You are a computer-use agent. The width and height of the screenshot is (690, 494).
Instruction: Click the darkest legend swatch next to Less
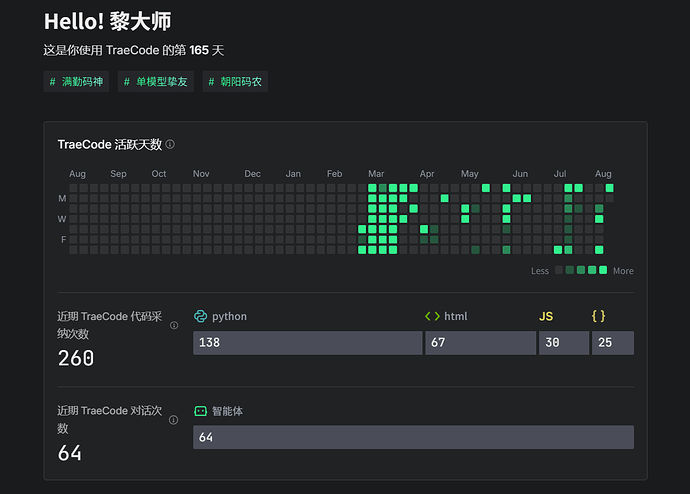(559, 270)
